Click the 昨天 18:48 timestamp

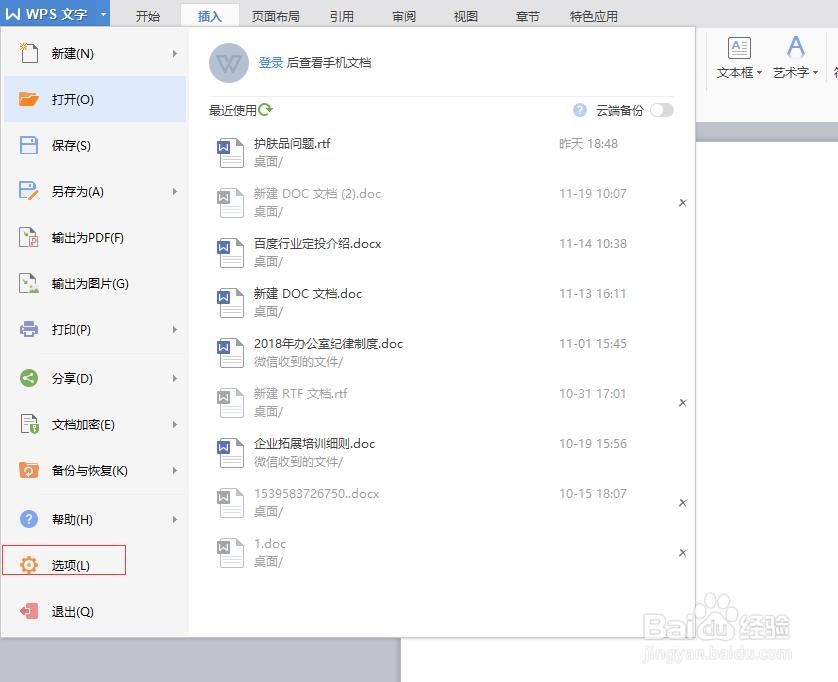click(588, 144)
